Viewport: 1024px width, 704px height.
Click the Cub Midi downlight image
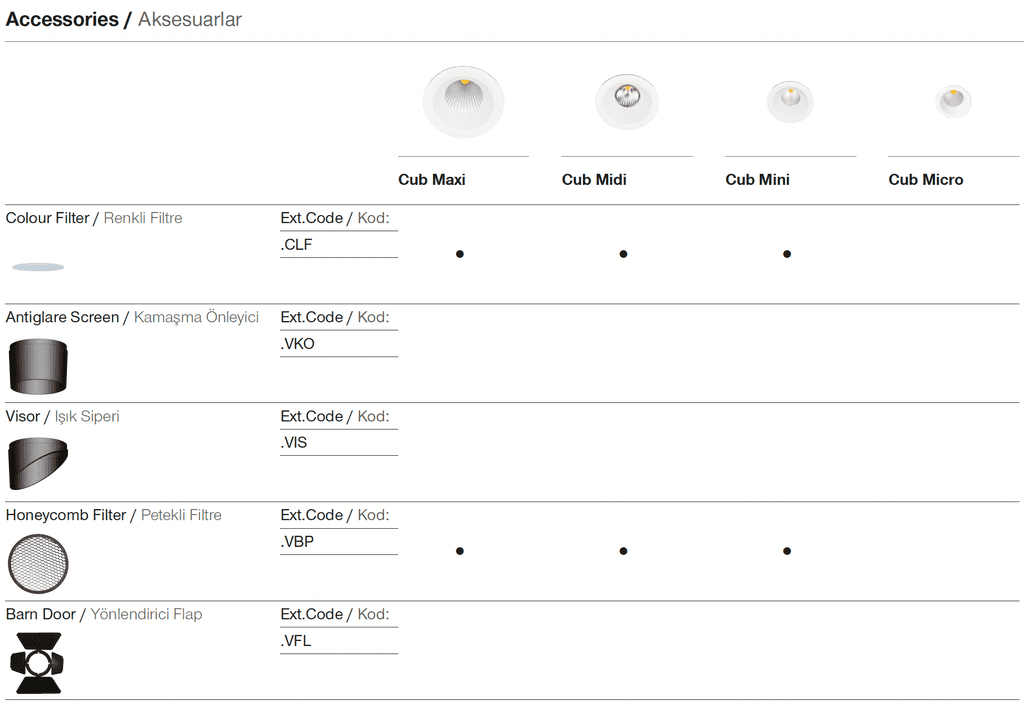pyautogui.click(x=627, y=101)
